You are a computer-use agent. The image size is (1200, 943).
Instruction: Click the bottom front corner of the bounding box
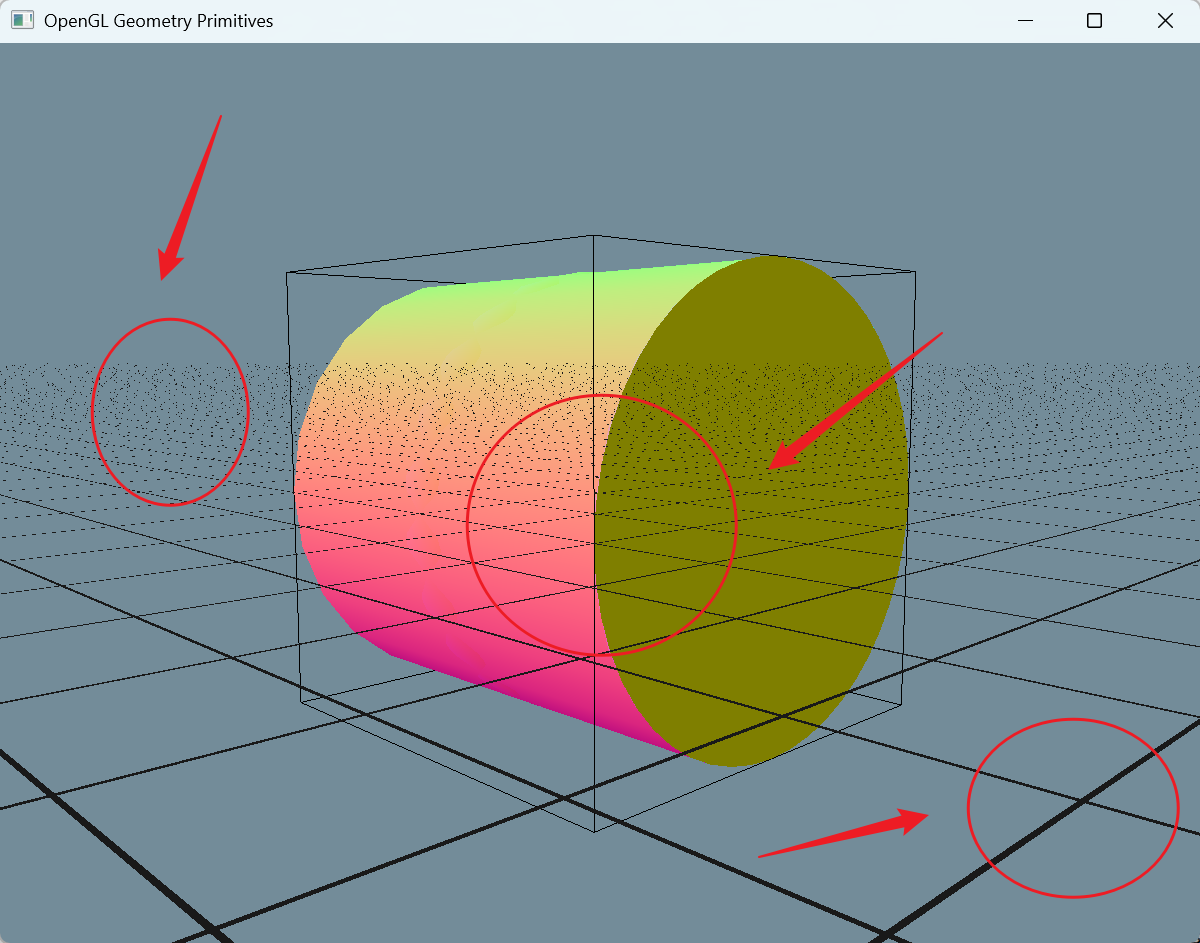click(x=594, y=831)
